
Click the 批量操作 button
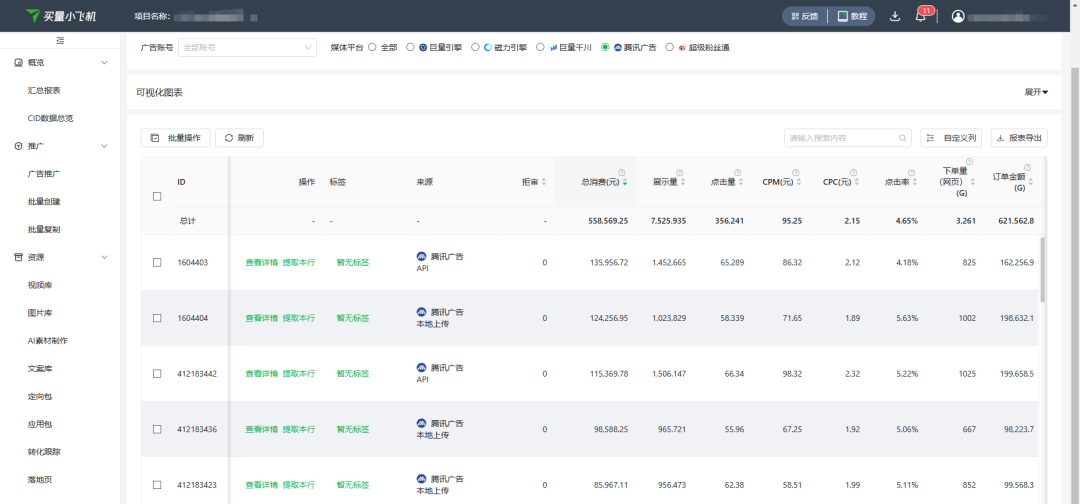click(176, 138)
